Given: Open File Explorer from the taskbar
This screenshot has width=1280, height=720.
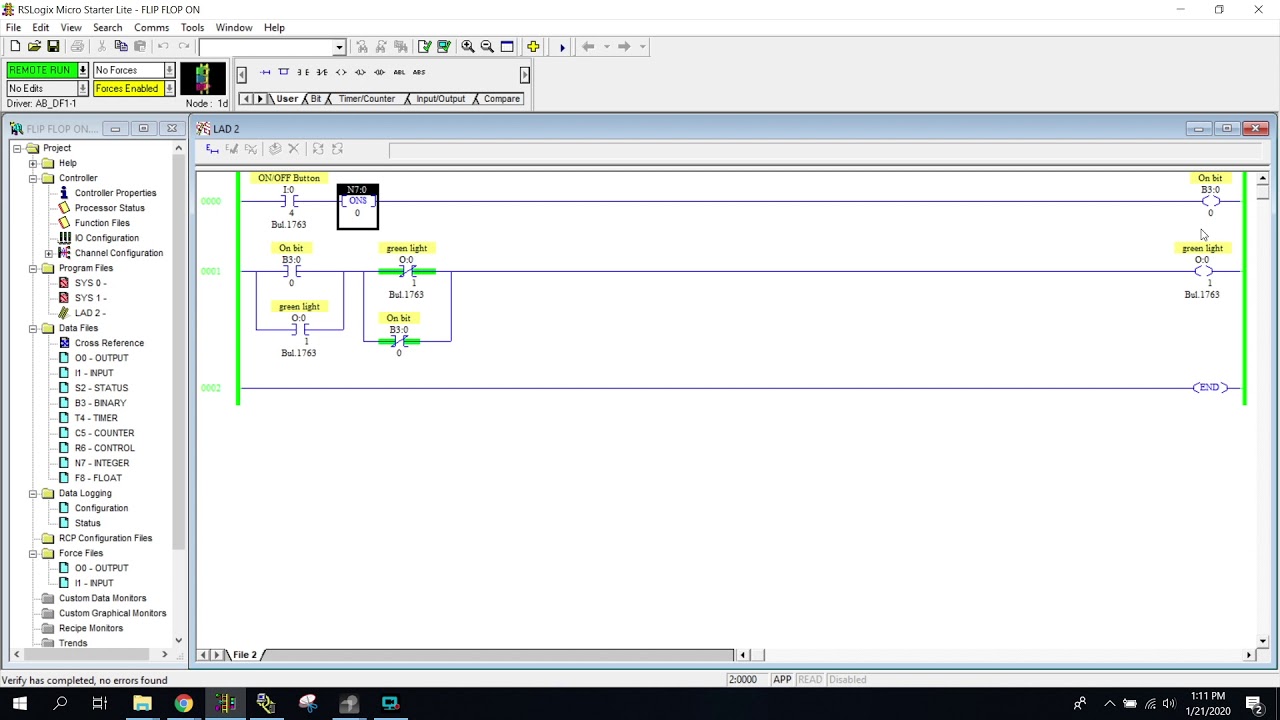Looking at the screenshot, I should pyautogui.click(x=142, y=704).
